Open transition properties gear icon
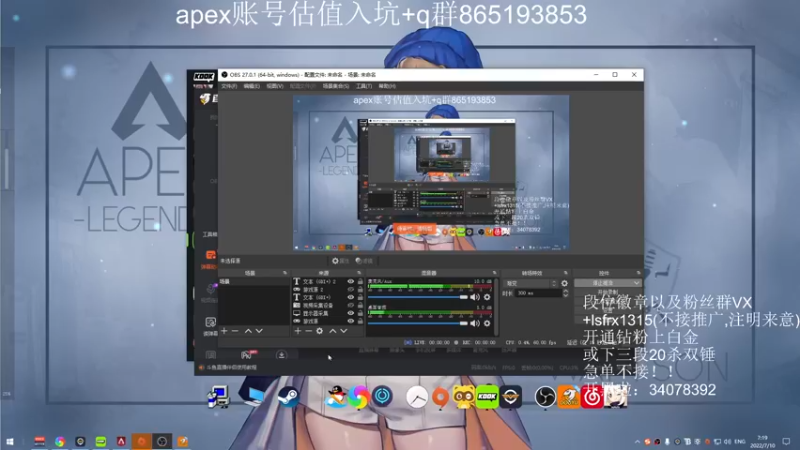This screenshot has height=450, width=800. [564, 283]
